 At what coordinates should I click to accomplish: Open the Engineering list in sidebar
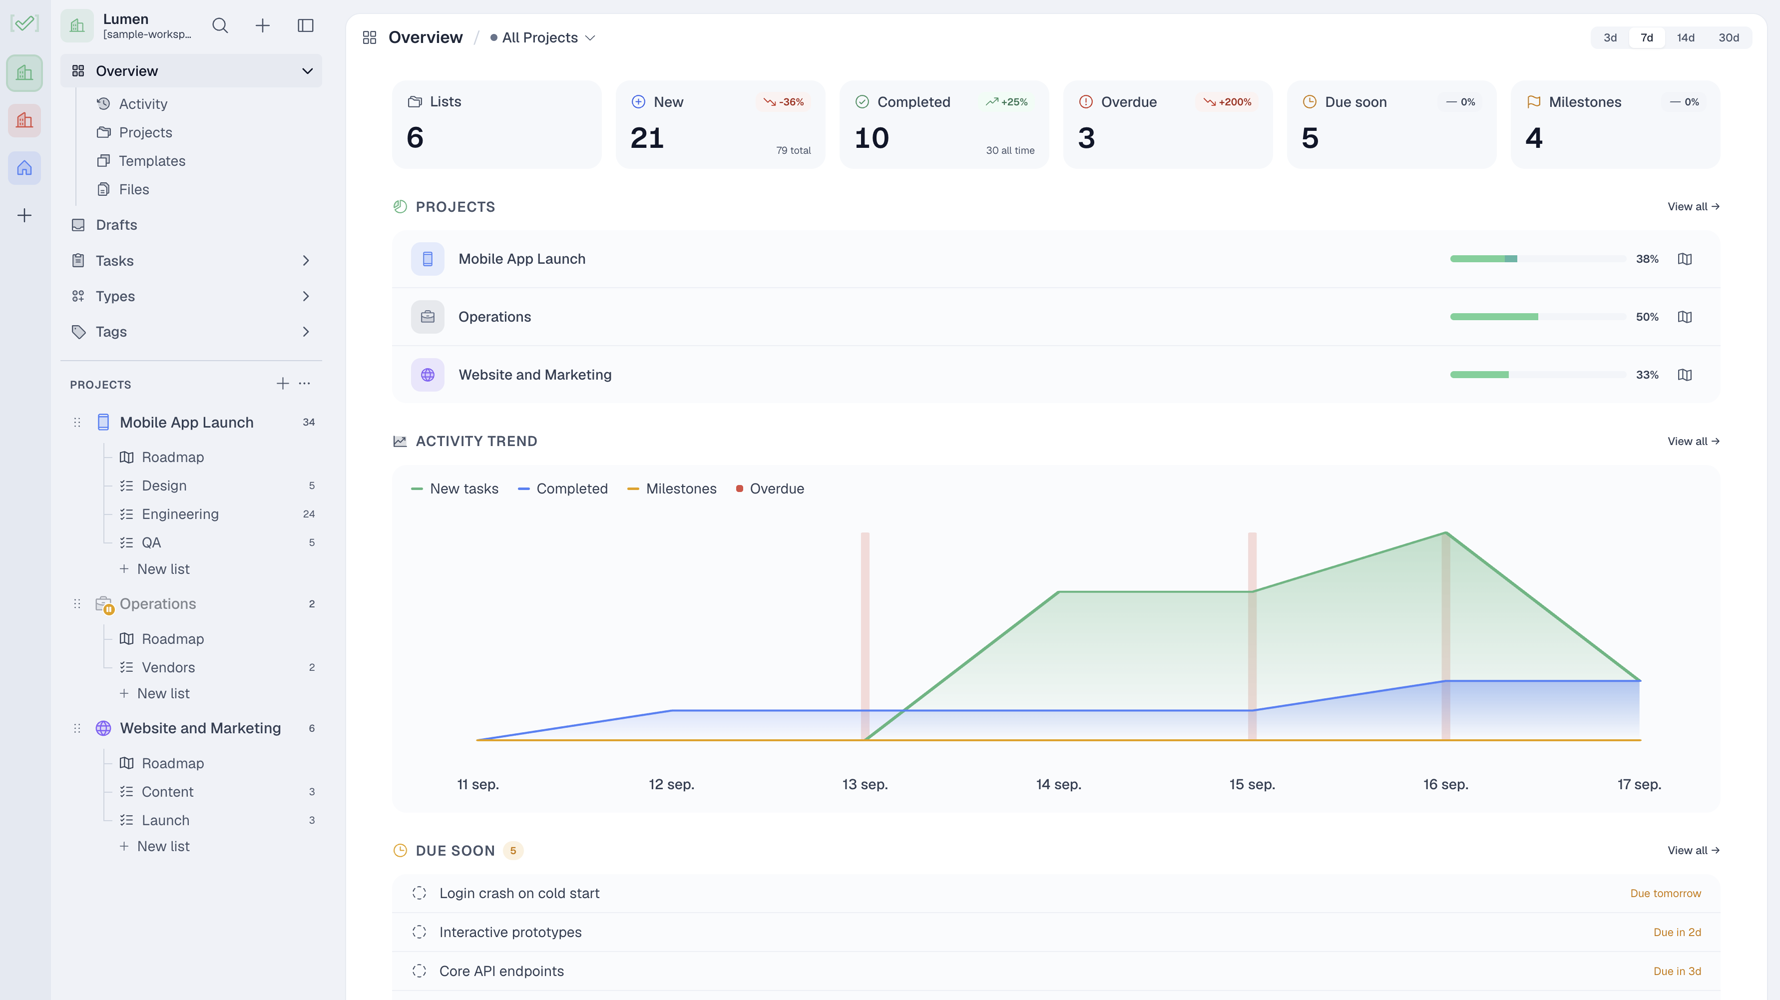[180, 514]
